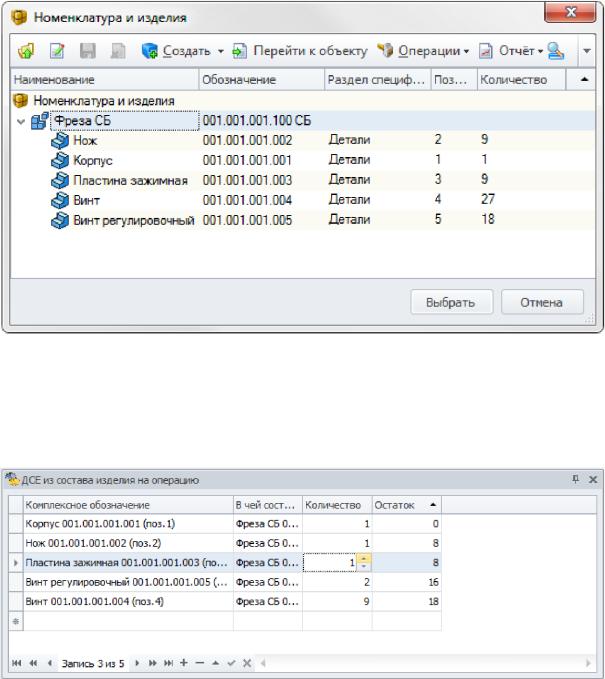This screenshot has height=679, width=605.
Task: Click the Фреза СБ assembly icon
Action: tap(40, 121)
